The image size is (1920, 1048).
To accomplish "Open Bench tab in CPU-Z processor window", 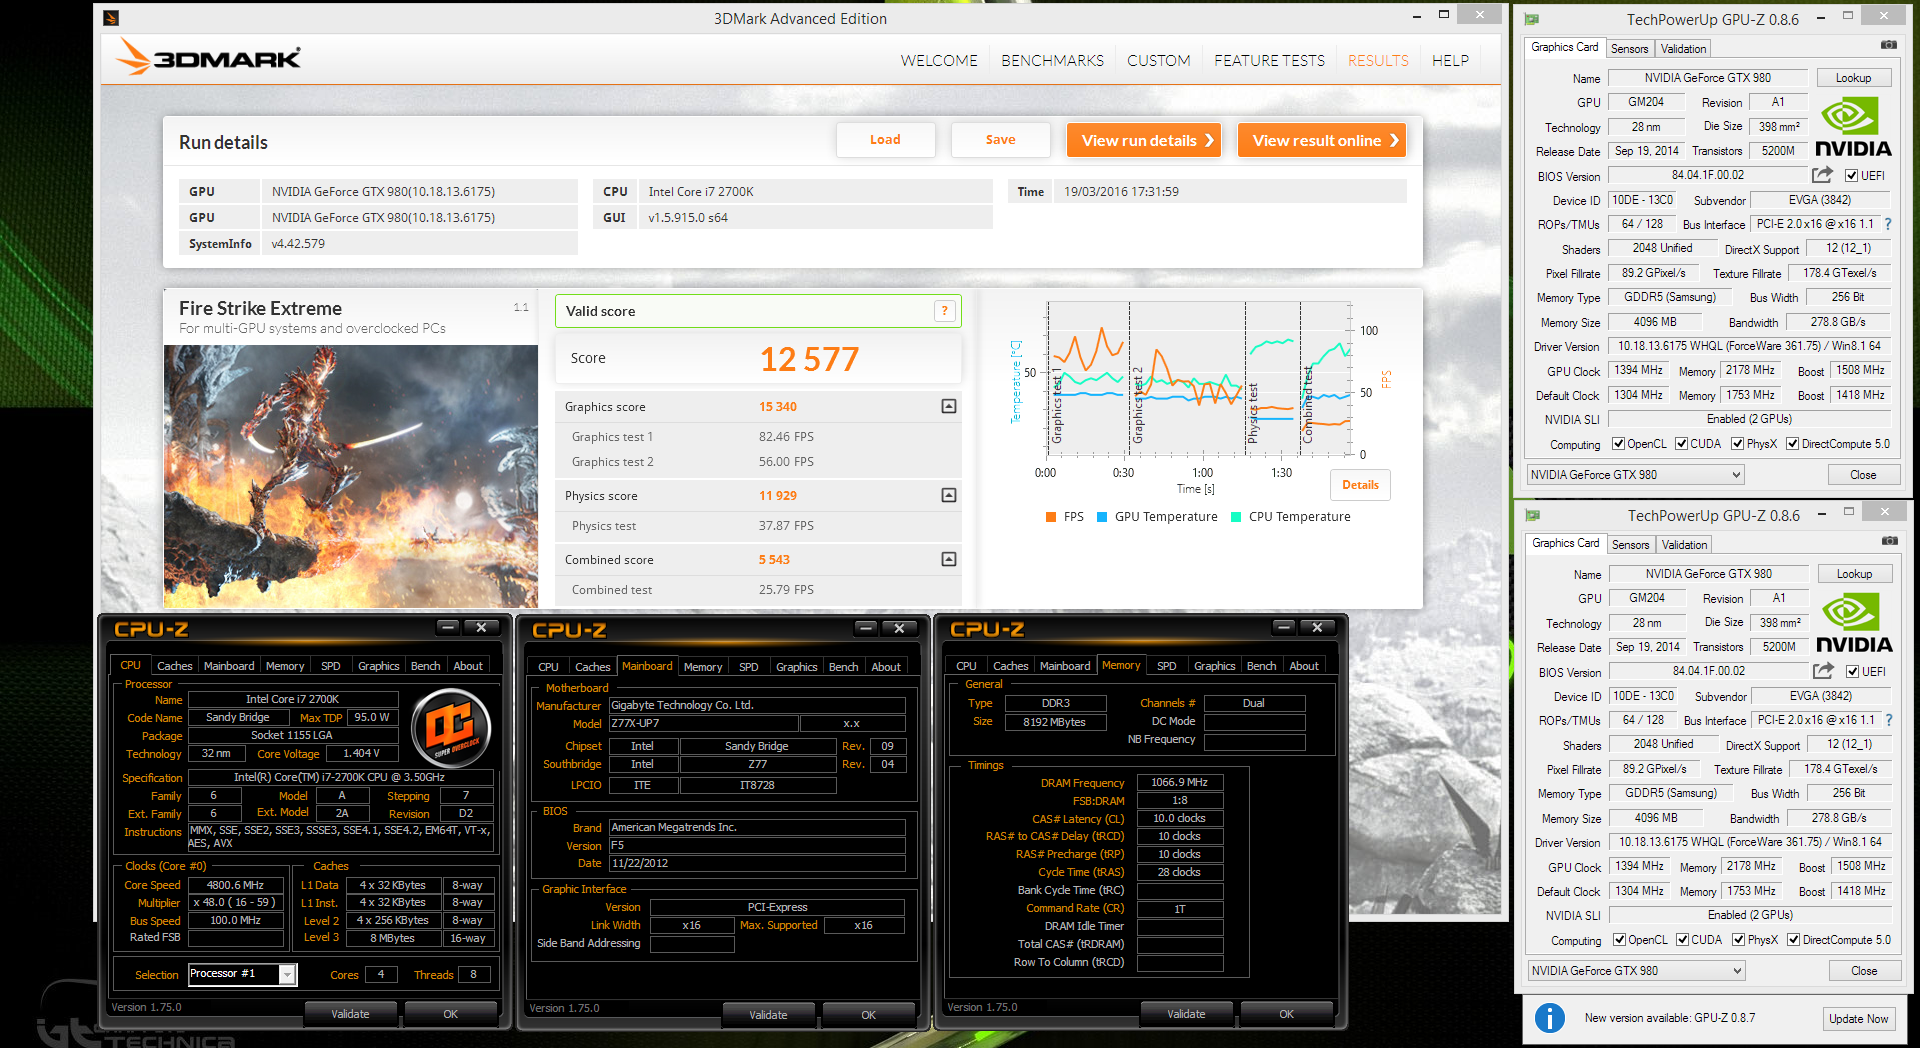I will [x=426, y=666].
